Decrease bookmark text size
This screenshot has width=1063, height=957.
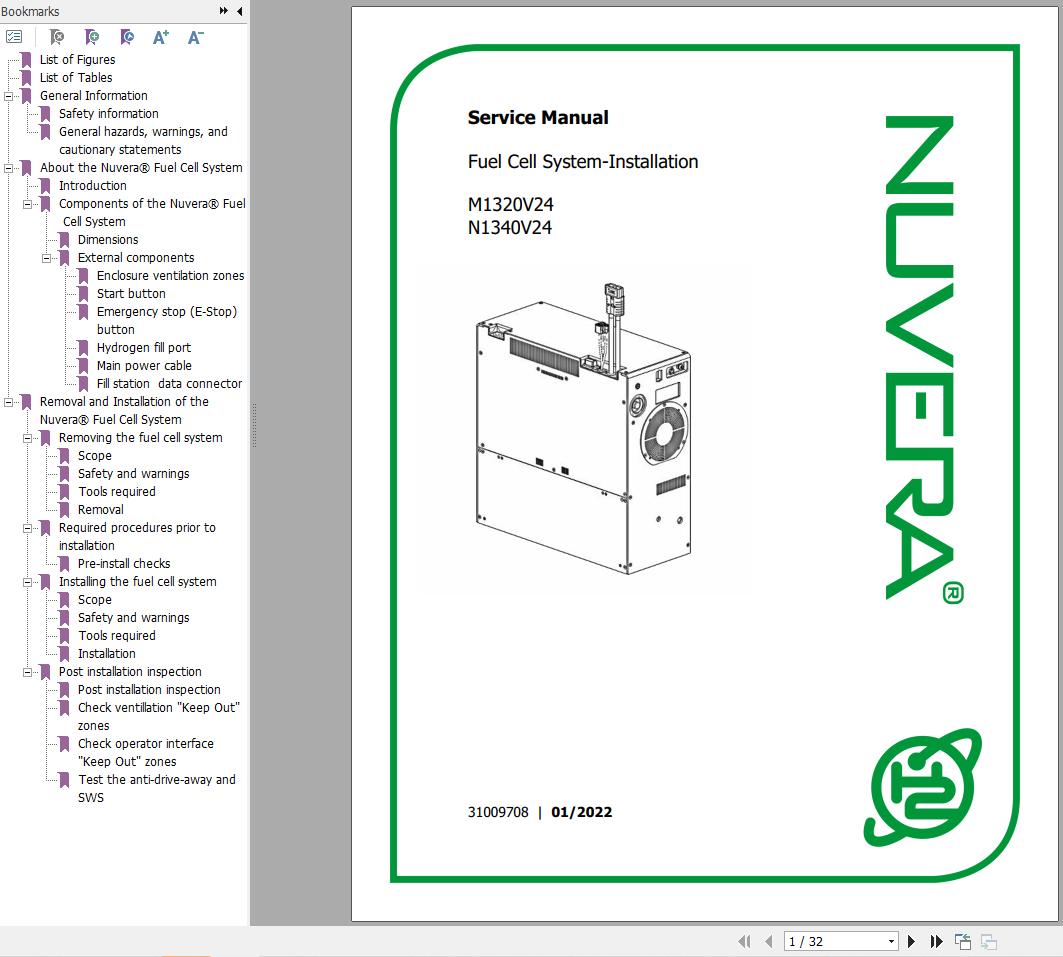[195, 37]
